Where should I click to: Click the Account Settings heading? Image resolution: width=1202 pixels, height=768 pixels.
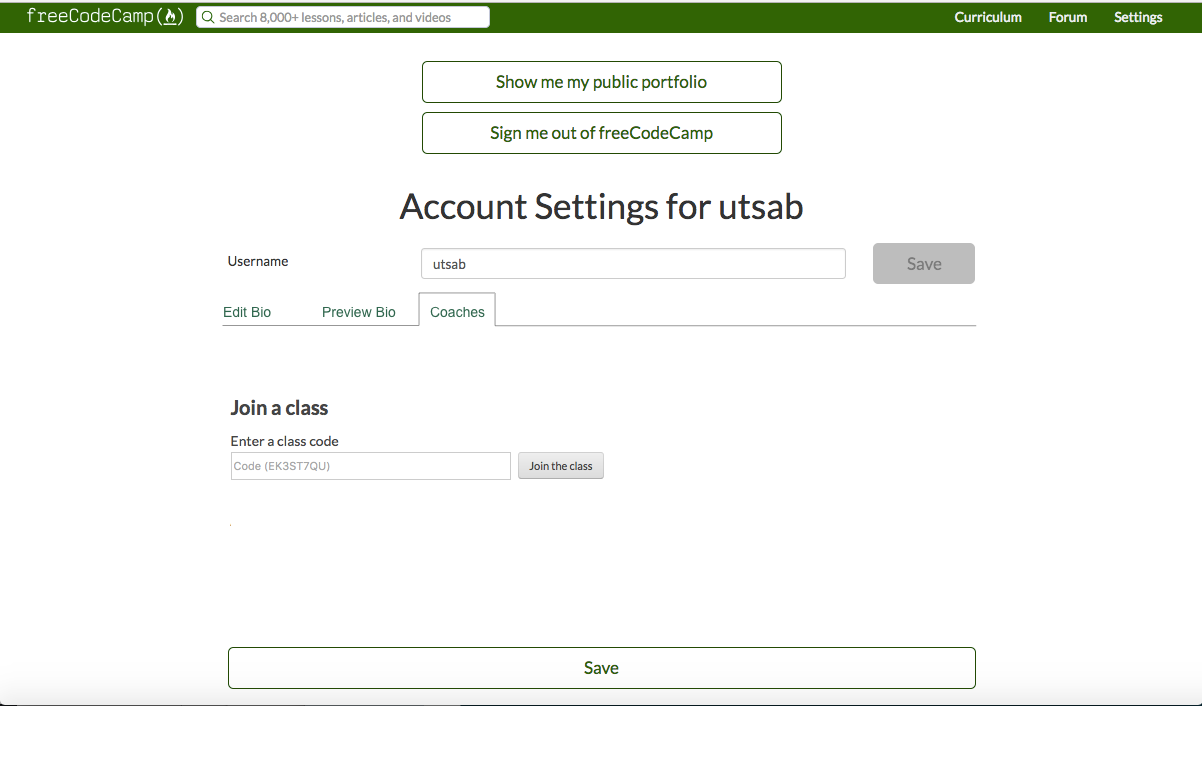pos(601,206)
